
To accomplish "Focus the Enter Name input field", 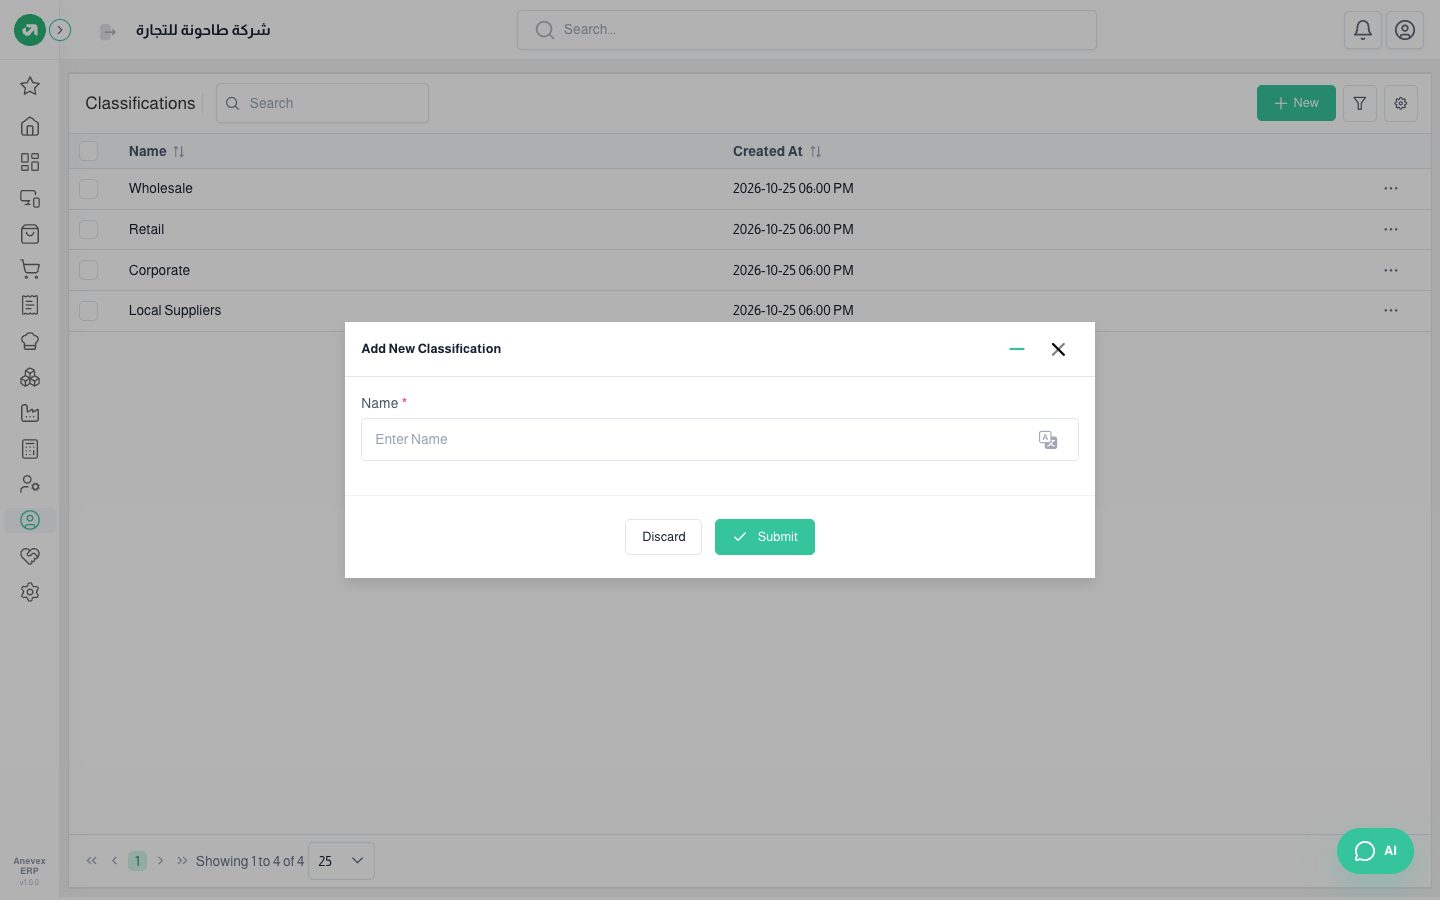I will coord(720,440).
